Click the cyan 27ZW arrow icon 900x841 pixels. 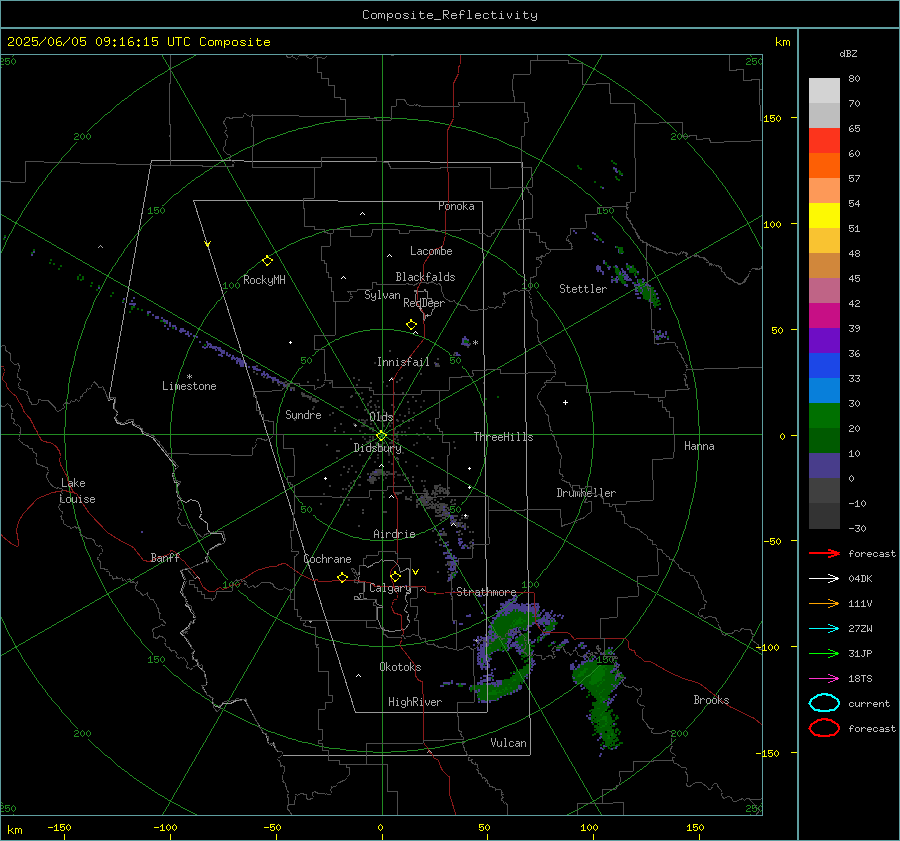pos(824,629)
